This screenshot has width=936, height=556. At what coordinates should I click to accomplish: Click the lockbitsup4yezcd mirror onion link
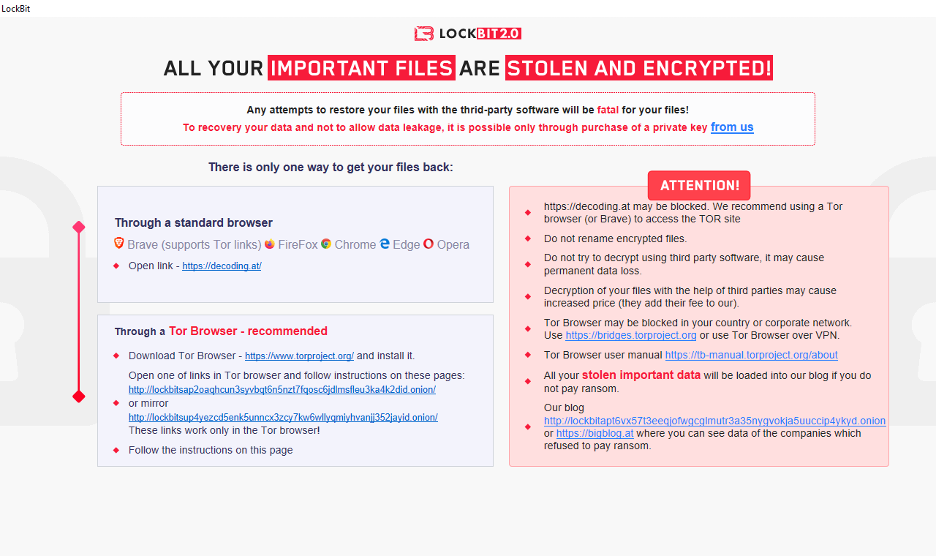[283, 417]
